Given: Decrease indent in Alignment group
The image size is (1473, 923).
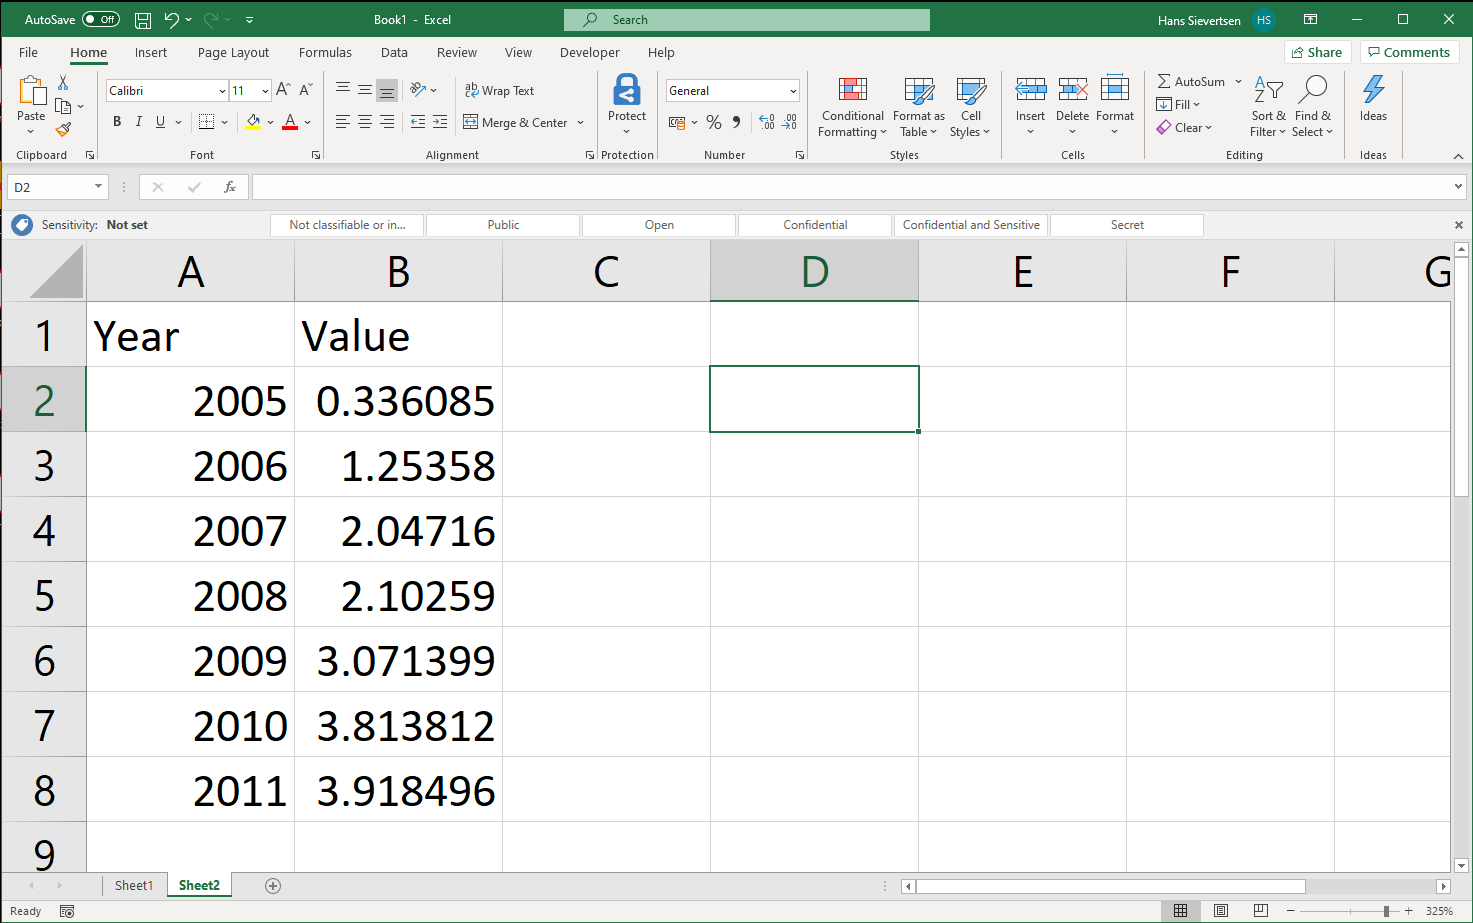Looking at the screenshot, I should click(x=418, y=122).
